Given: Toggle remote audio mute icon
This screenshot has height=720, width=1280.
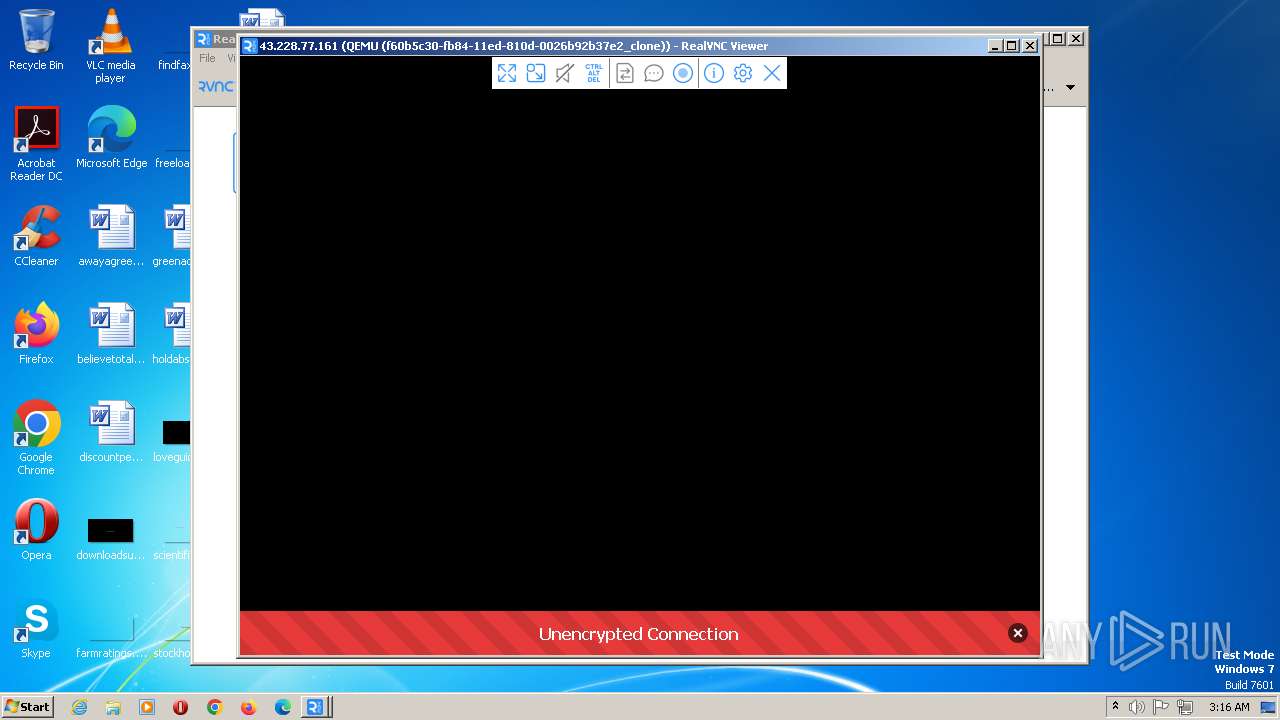Looking at the screenshot, I should click(x=565, y=73).
